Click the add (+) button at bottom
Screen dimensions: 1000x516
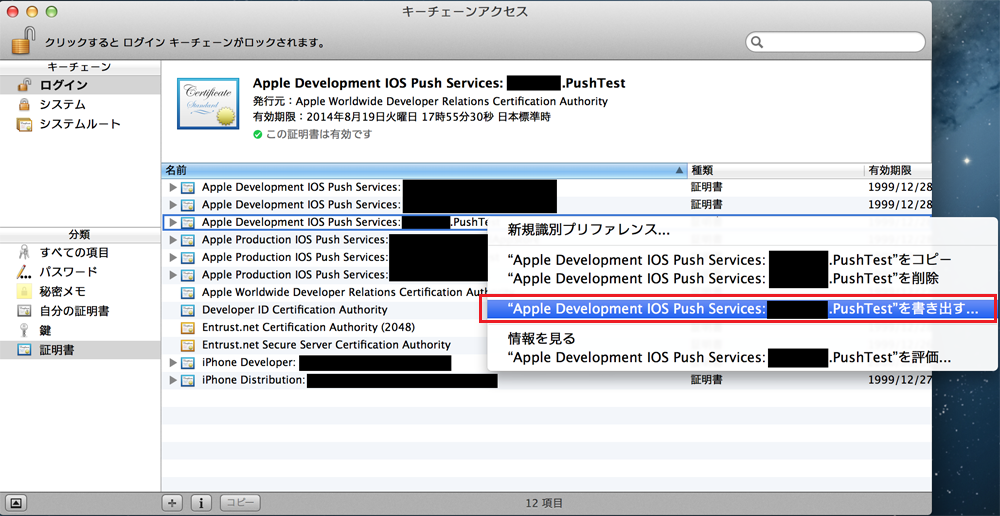click(172, 503)
